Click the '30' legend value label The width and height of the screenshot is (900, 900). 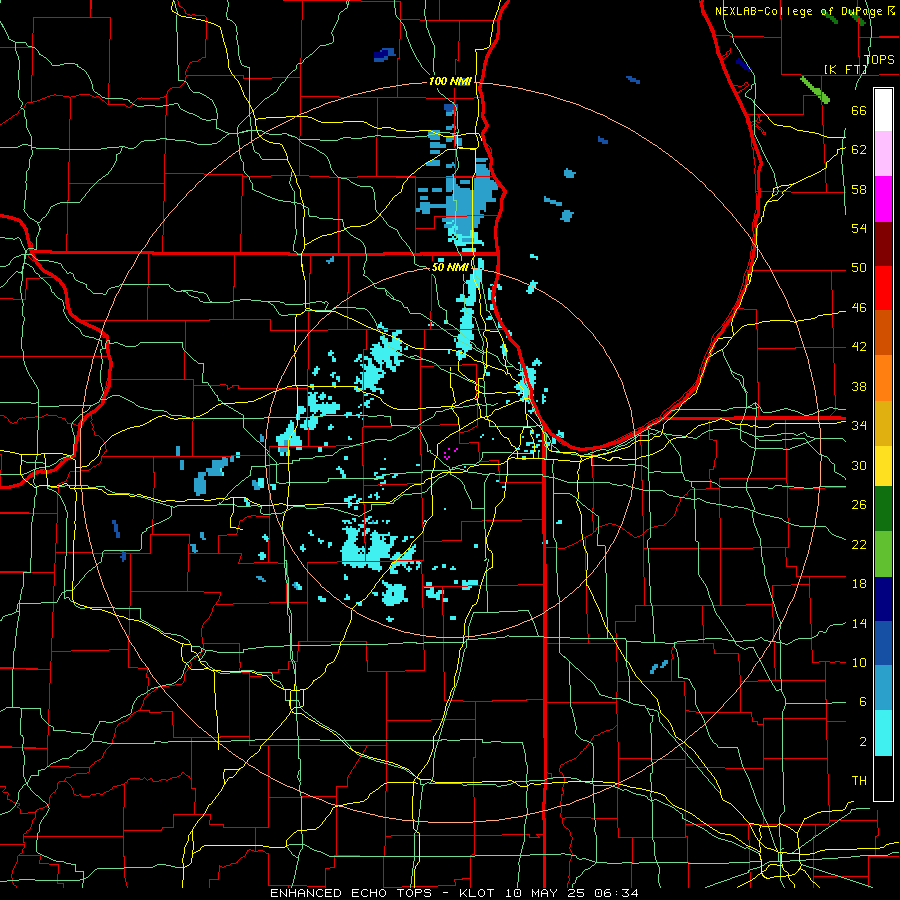click(x=859, y=465)
